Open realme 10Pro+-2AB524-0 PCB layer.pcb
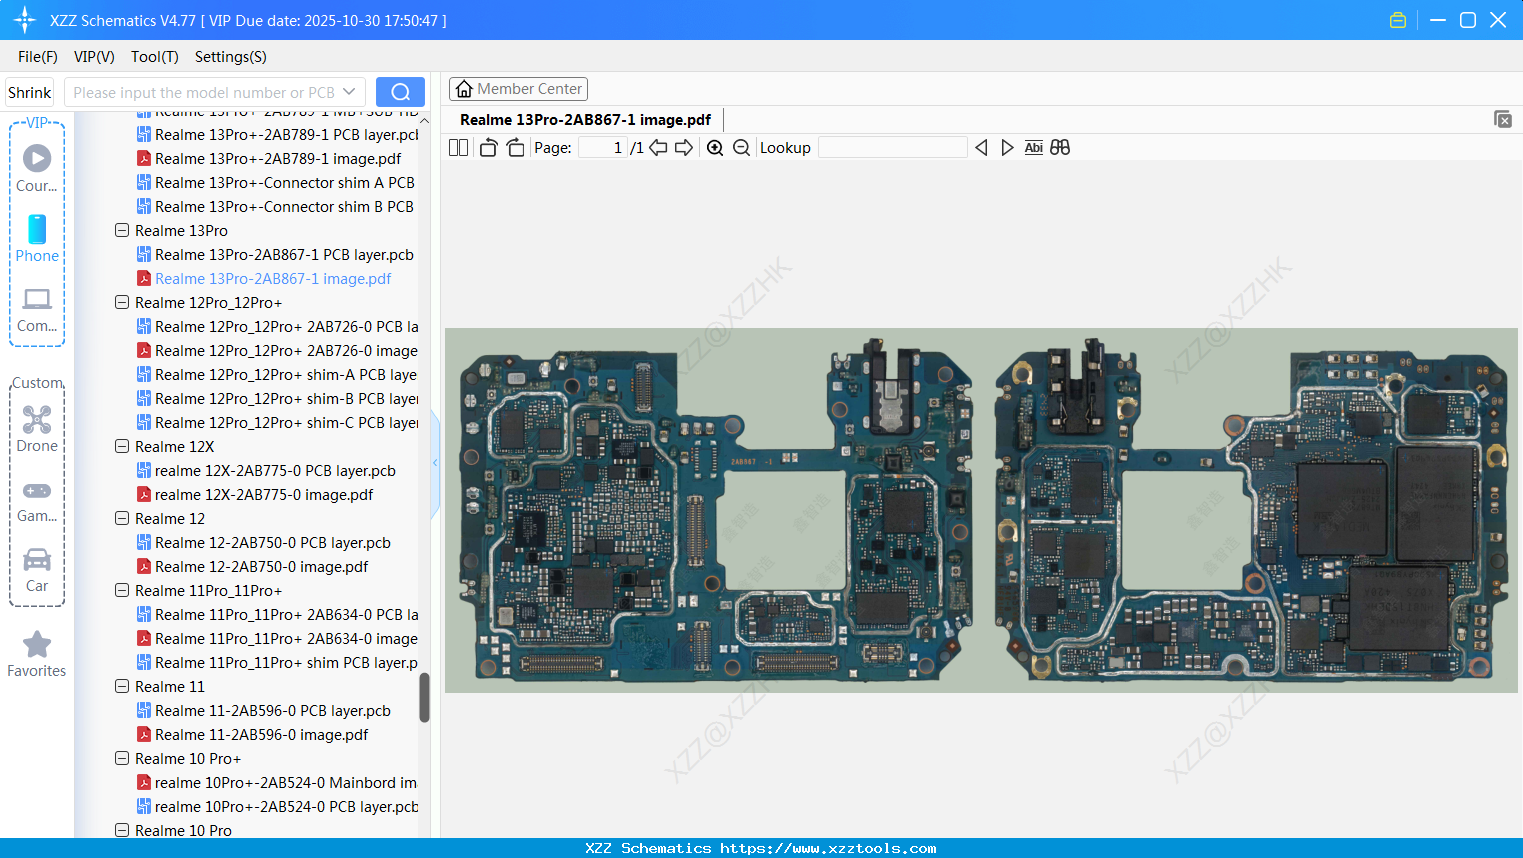This screenshot has width=1523, height=858. click(277, 806)
